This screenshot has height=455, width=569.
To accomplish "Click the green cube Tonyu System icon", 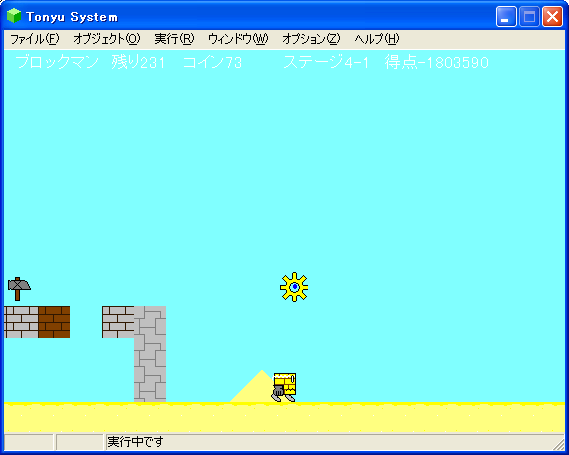I will click(14, 16).
